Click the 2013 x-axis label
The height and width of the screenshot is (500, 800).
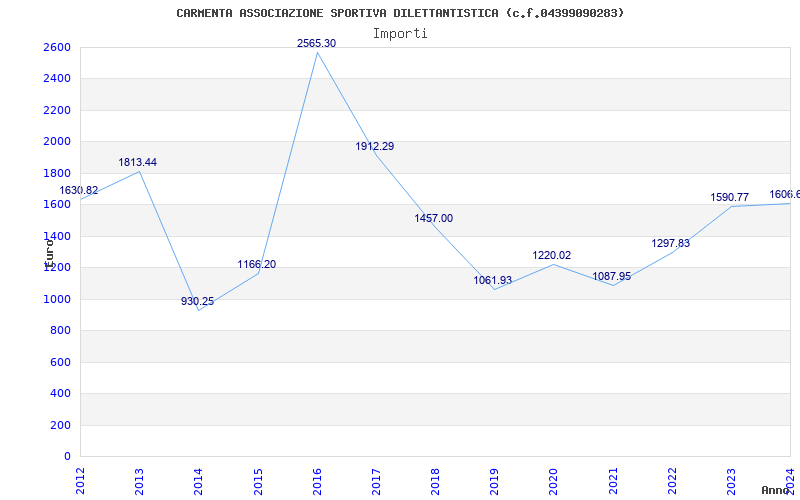(139, 481)
